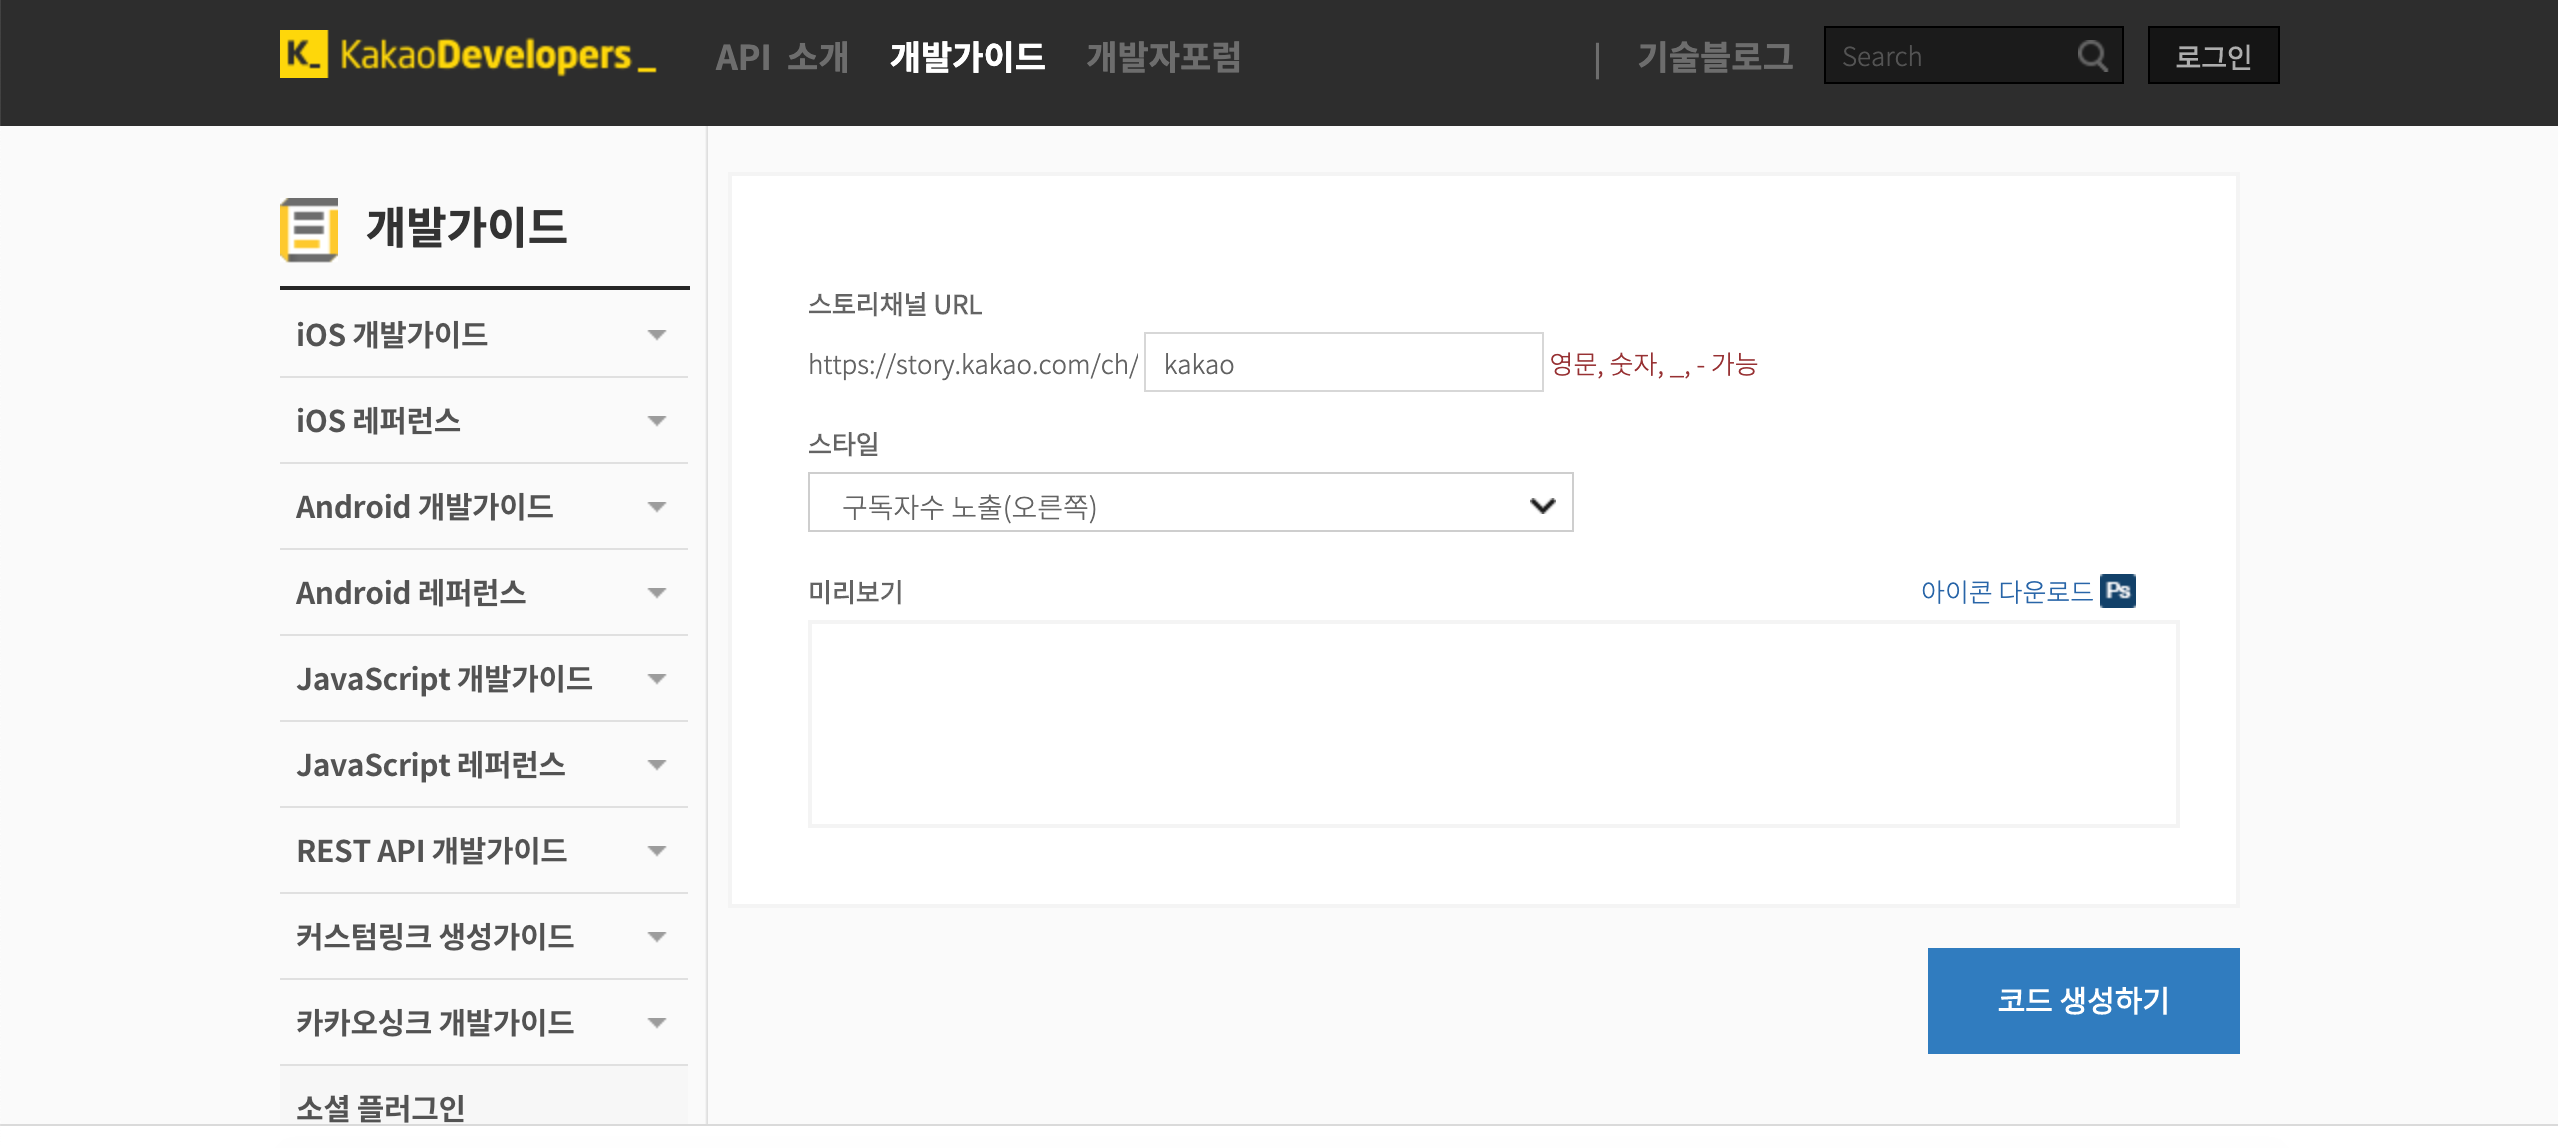The image size is (2558, 1148).
Task: Expand JavaScript 개발가이드 section
Action: (x=656, y=679)
